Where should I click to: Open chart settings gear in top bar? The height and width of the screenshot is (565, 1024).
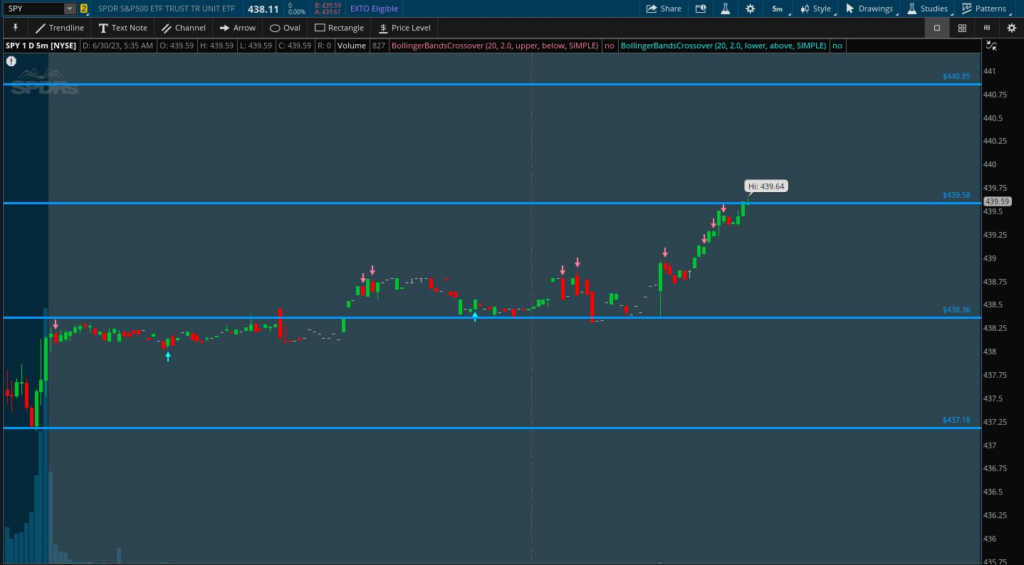750,8
